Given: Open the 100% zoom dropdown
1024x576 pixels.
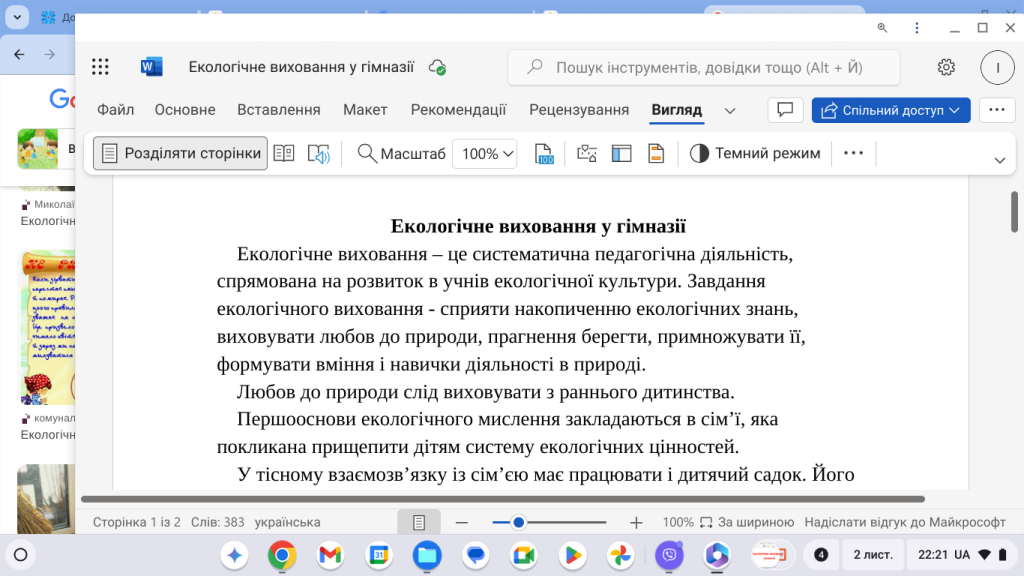Looking at the screenshot, I should [484, 153].
